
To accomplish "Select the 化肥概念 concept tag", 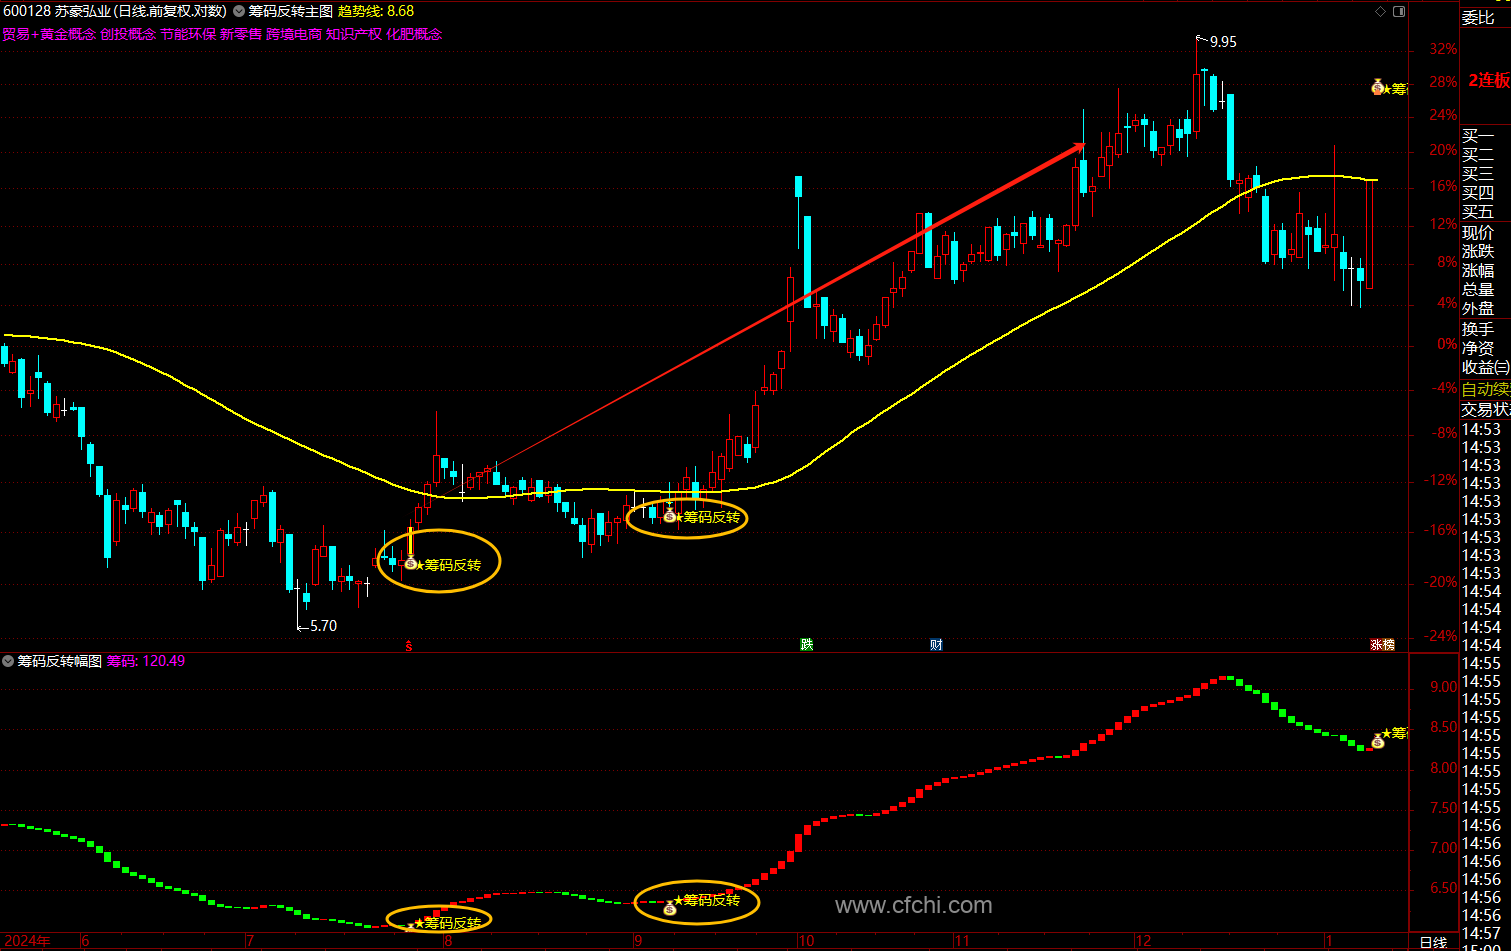I will point(414,33).
